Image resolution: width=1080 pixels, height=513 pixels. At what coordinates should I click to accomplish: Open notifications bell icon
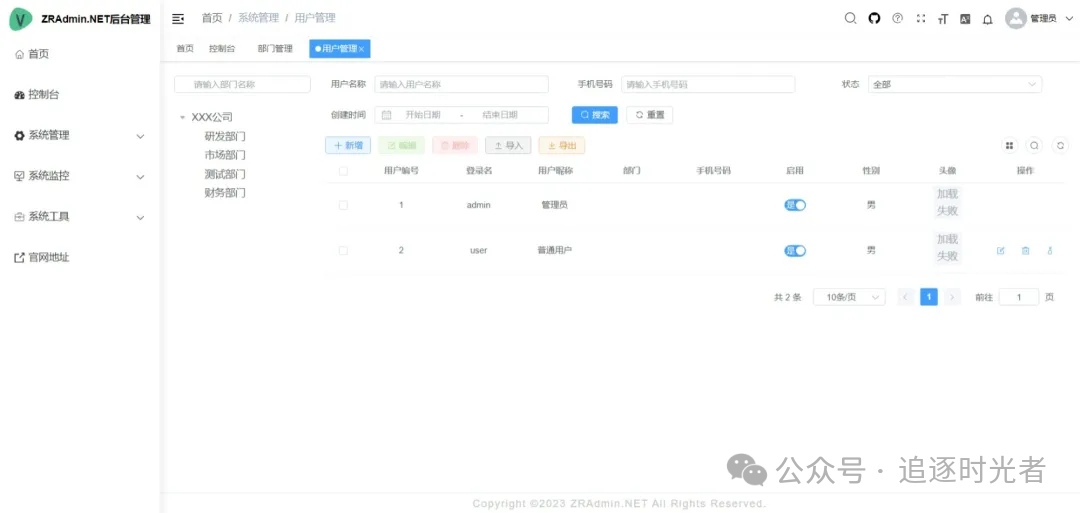pos(988,19)
